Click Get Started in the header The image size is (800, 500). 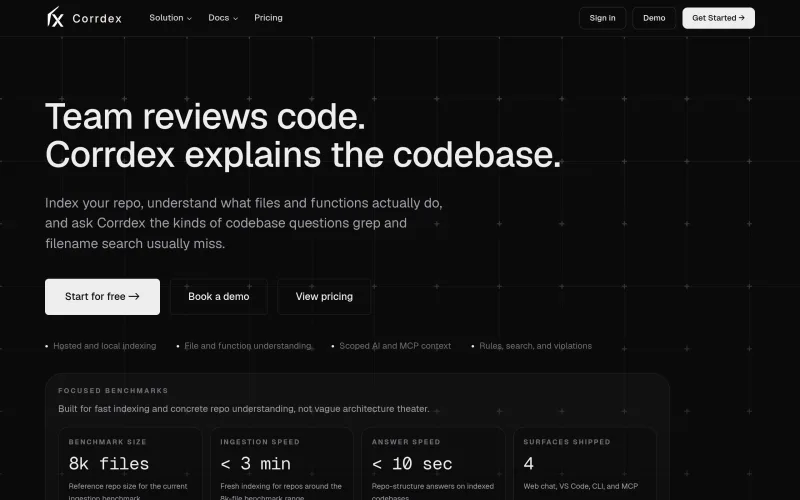[x=718, y=18]
